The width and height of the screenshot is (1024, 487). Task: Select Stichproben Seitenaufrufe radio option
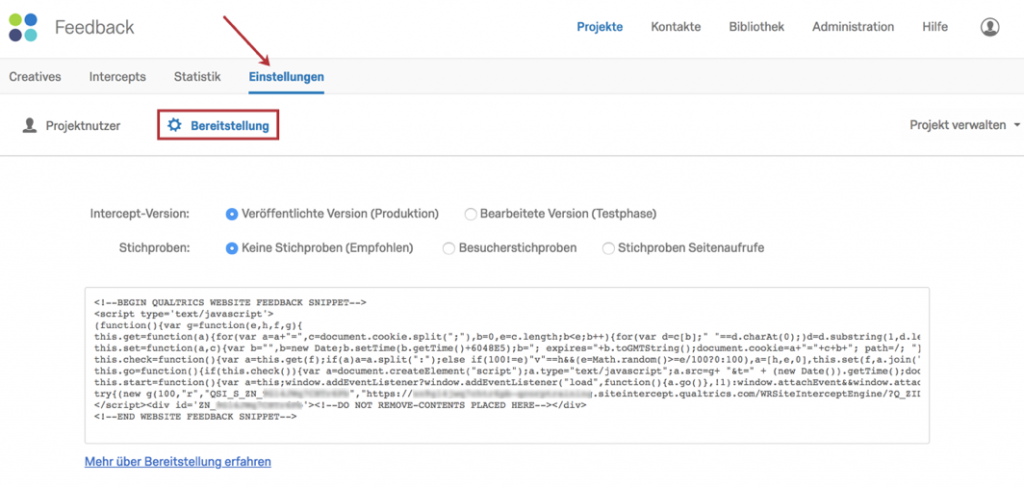[608, 248]
